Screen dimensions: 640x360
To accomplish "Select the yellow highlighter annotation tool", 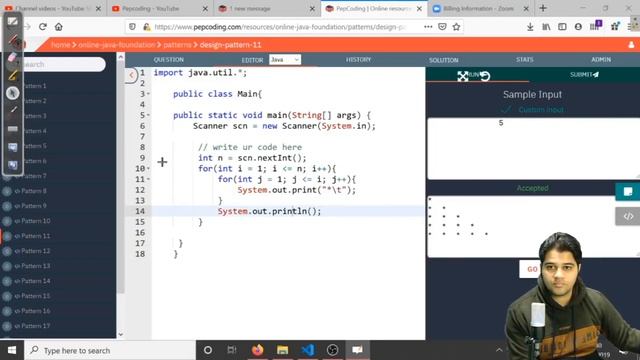I will pos(13,75).
